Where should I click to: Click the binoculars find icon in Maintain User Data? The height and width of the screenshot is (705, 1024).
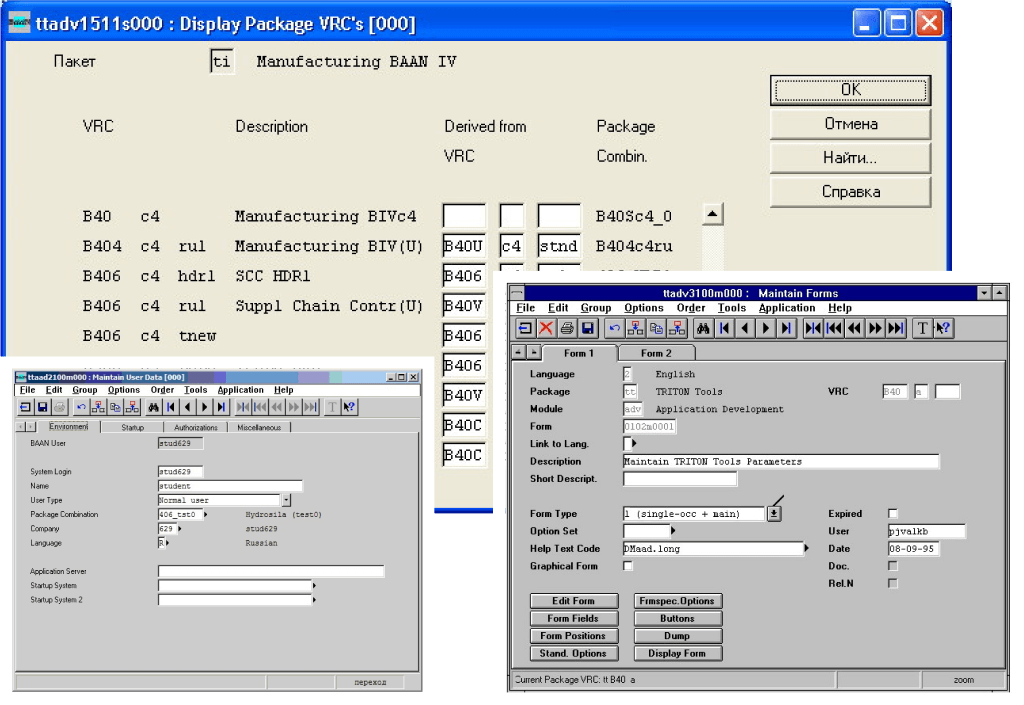point(153,407)
